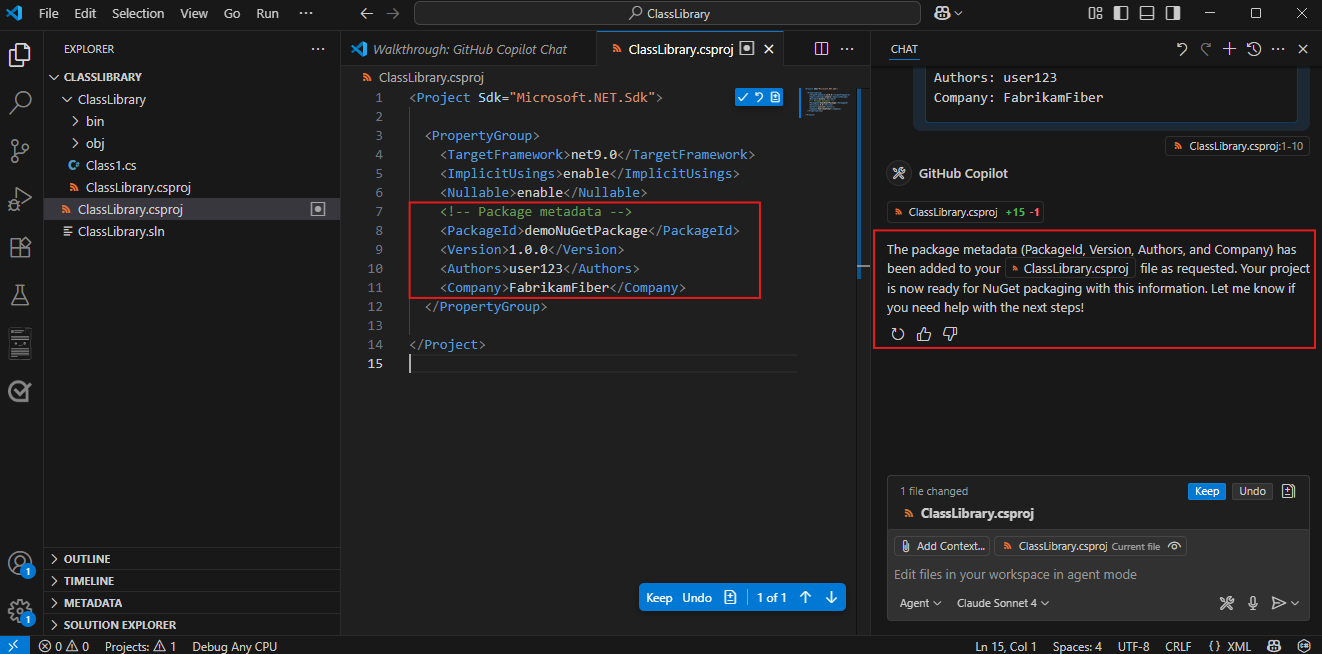Open the Search view icon
Viewport: 1322px width, 654px height.
pyautogui.click(x=20, y=103)
